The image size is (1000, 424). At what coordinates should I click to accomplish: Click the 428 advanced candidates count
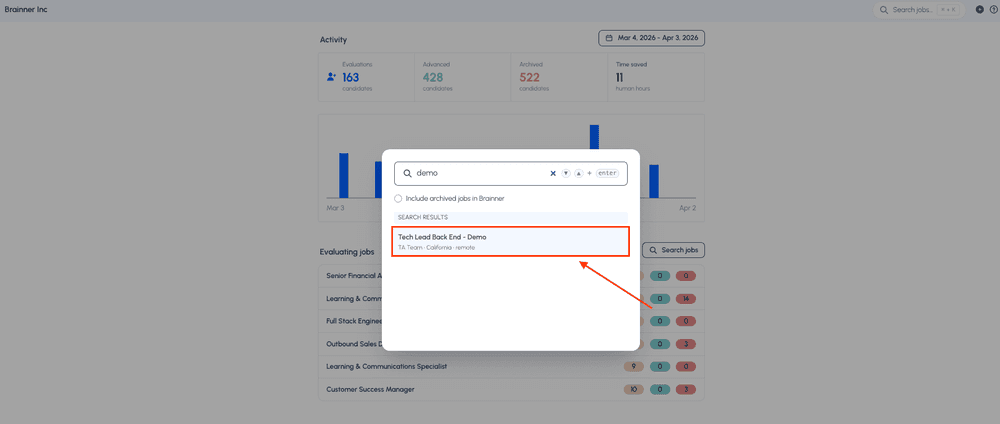432,77
